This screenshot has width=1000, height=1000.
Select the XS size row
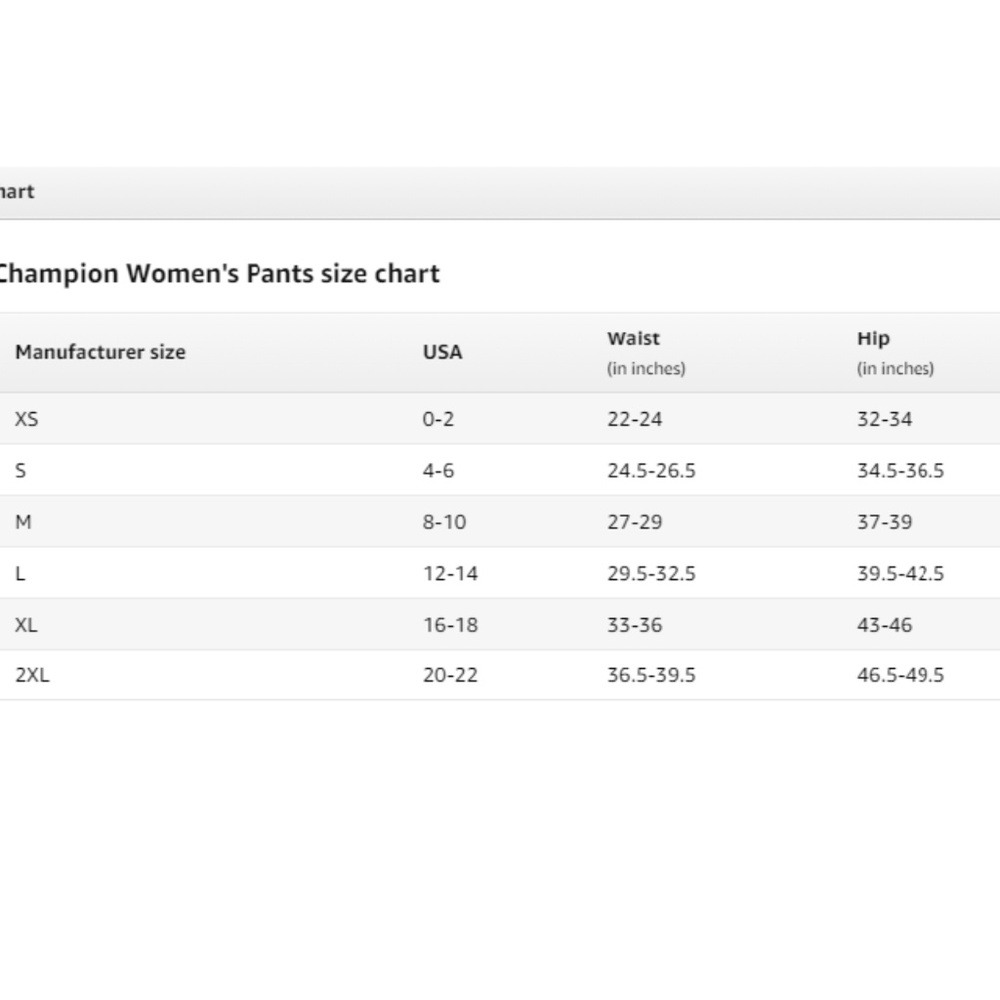click(x=500, y=419)
